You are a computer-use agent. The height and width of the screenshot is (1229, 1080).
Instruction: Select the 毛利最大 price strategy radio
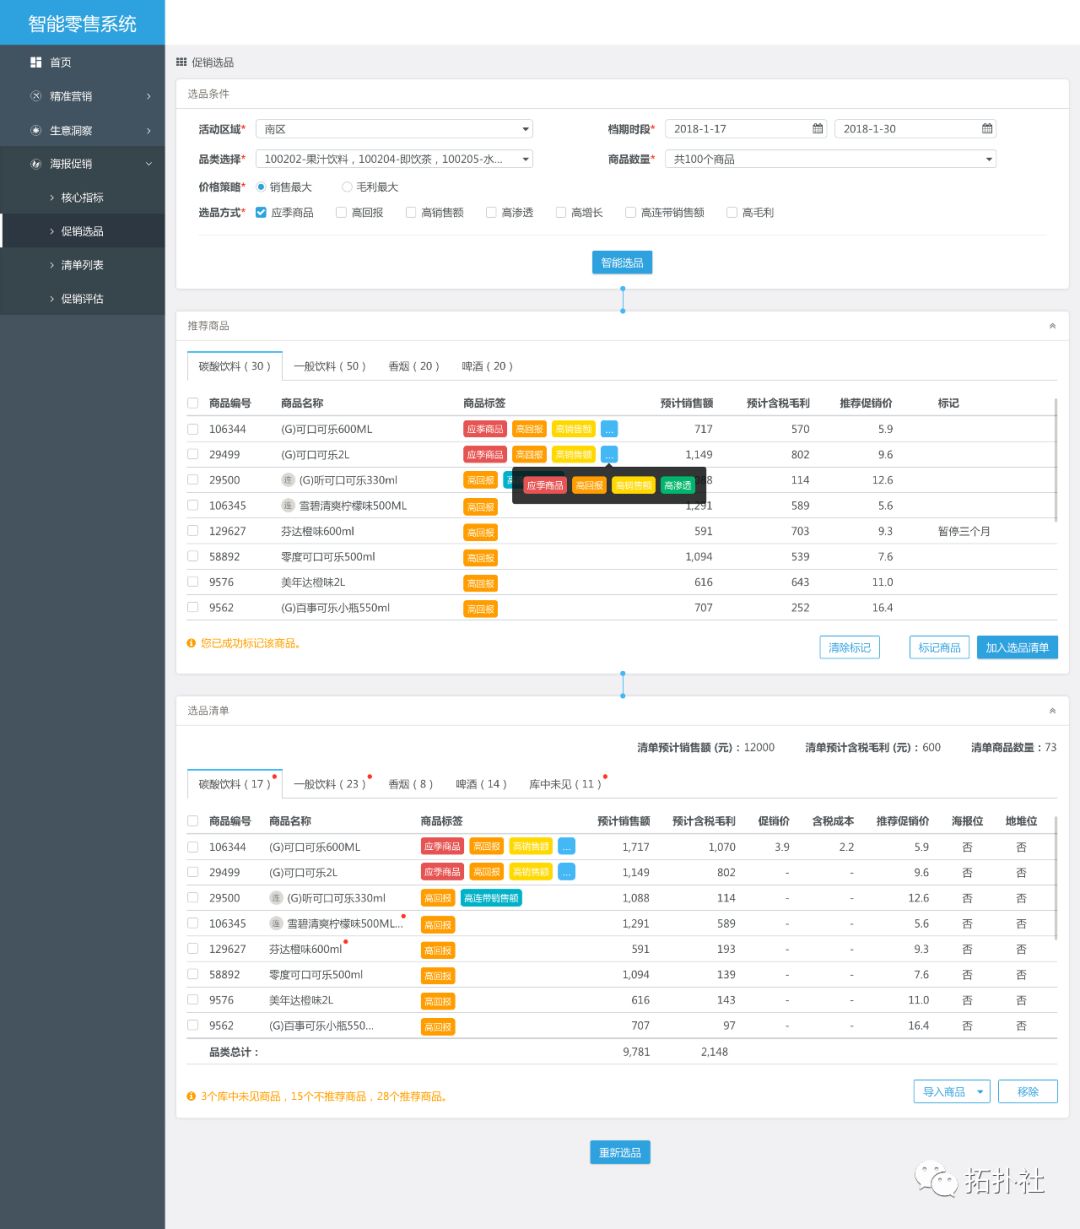(347, 187)
